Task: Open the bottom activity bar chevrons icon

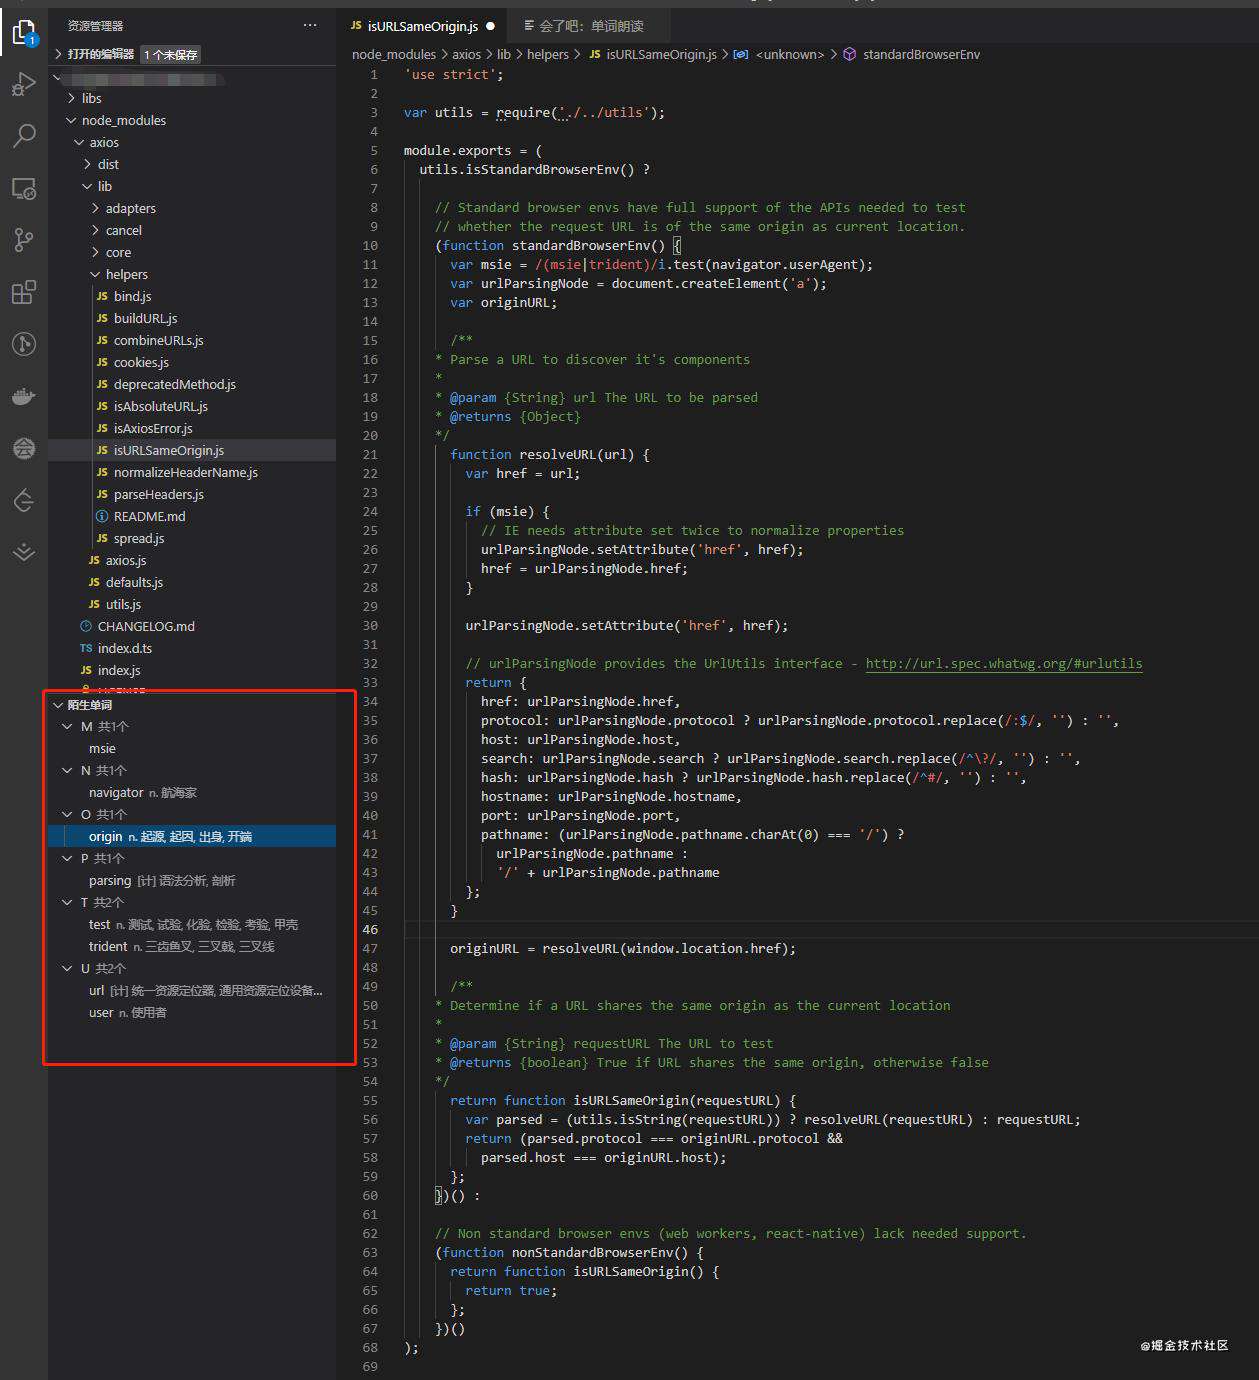Action: pos(24,552)
